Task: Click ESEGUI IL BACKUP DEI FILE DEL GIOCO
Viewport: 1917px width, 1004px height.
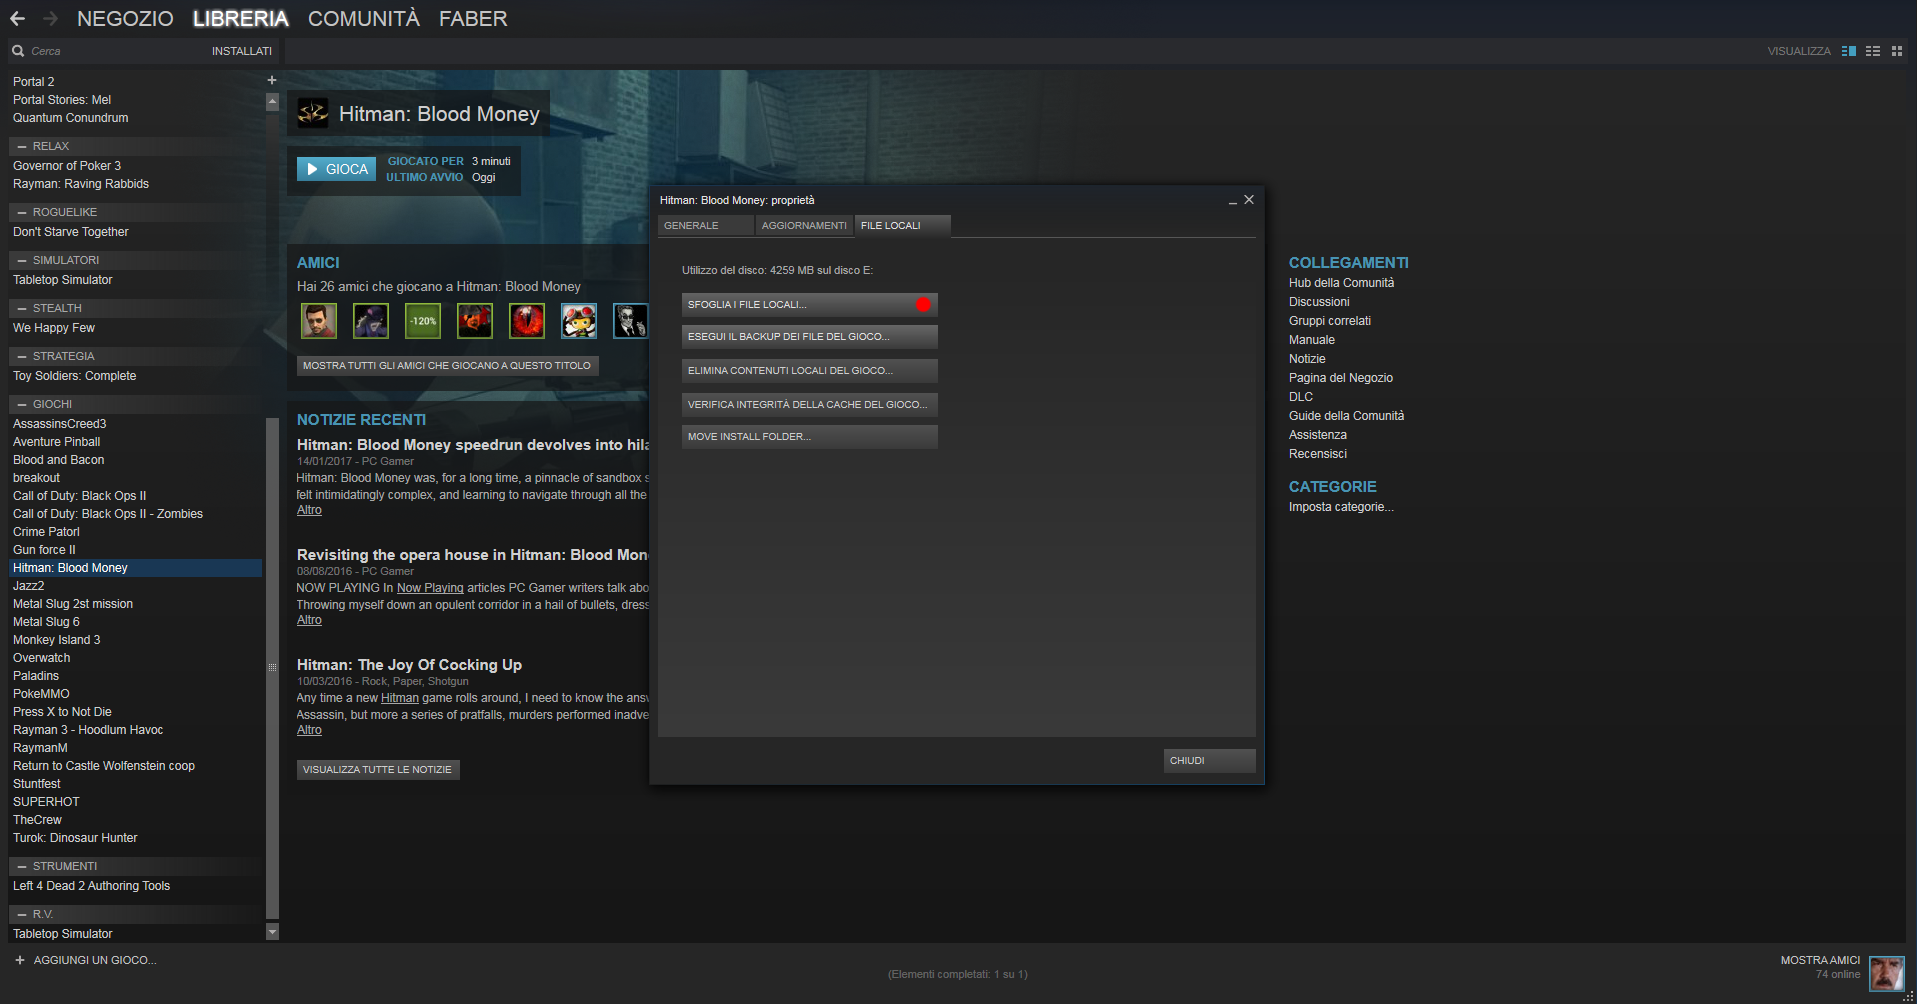Action: click(x=809, y=336)
